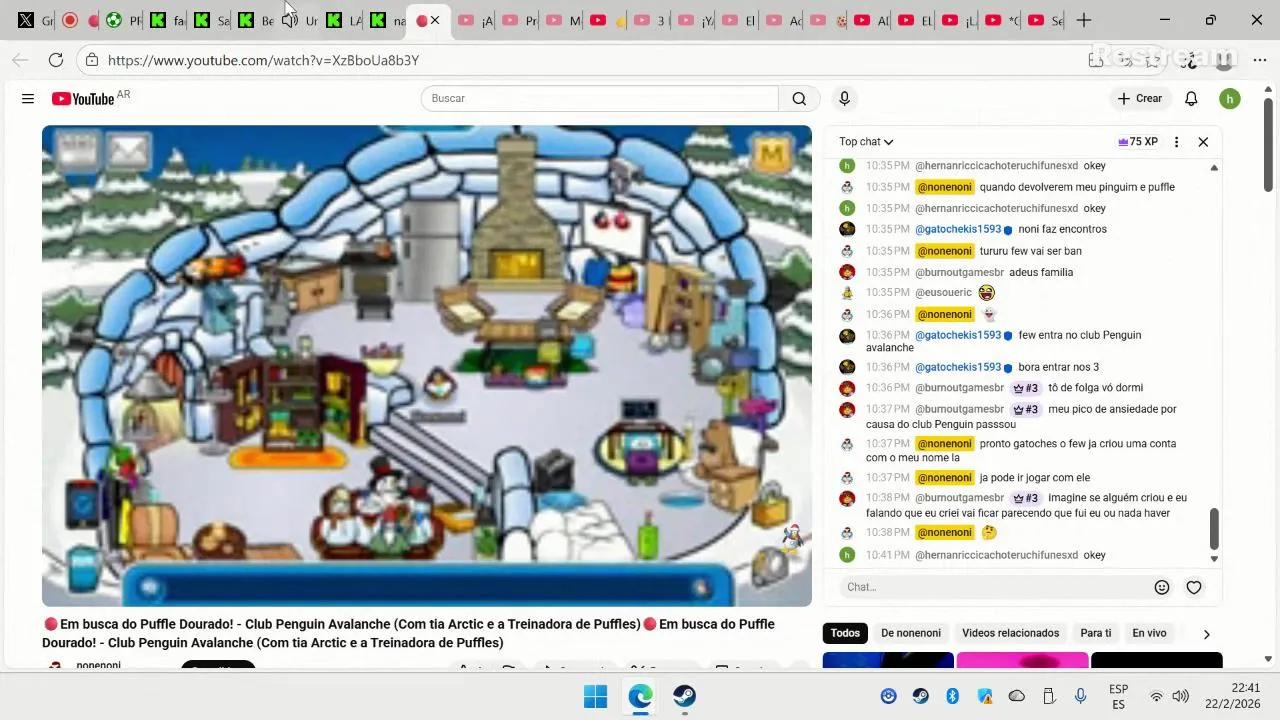Click the microphone tray icon
The image size is (1280, 720).
point(1080,696)
